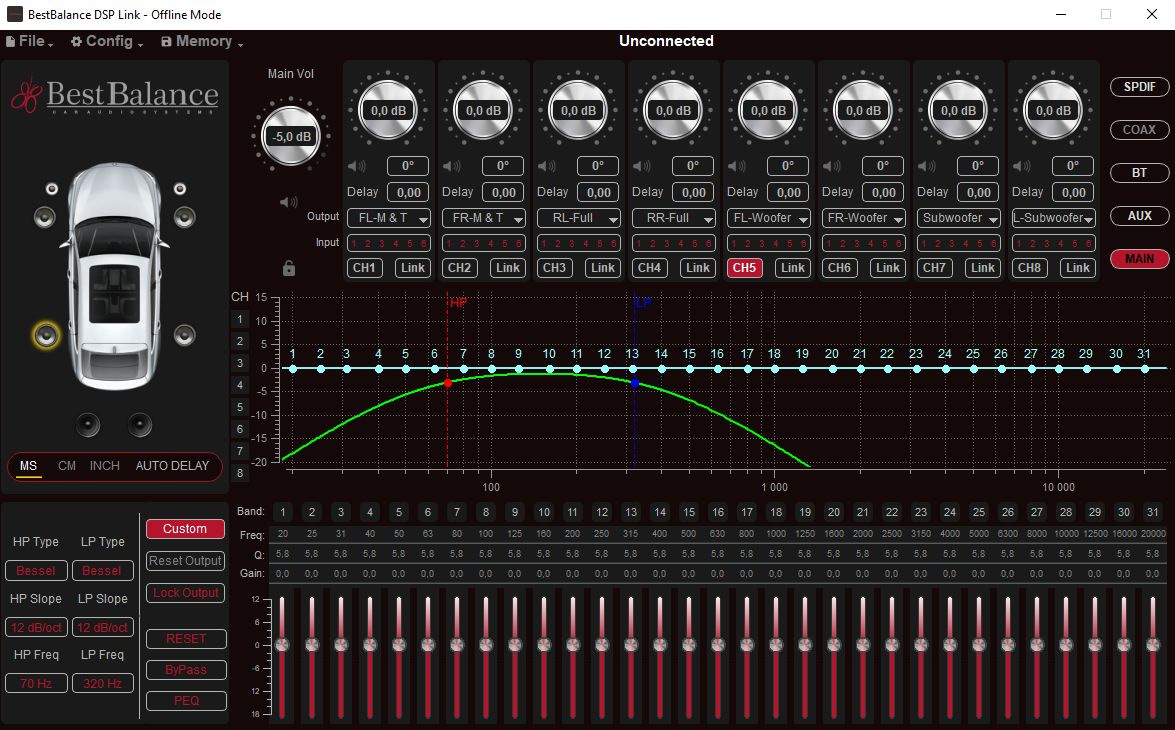Click the left subwoofer icon behind the car
This screenshot has width=1175, height=730.
[x=88, y=425]
